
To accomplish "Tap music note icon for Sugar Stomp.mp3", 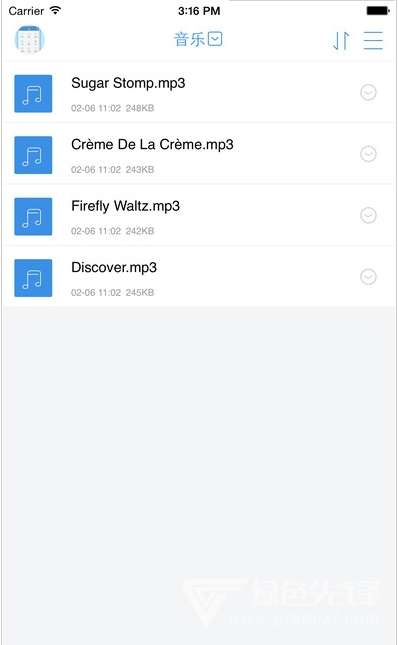I will click(33, 93).
